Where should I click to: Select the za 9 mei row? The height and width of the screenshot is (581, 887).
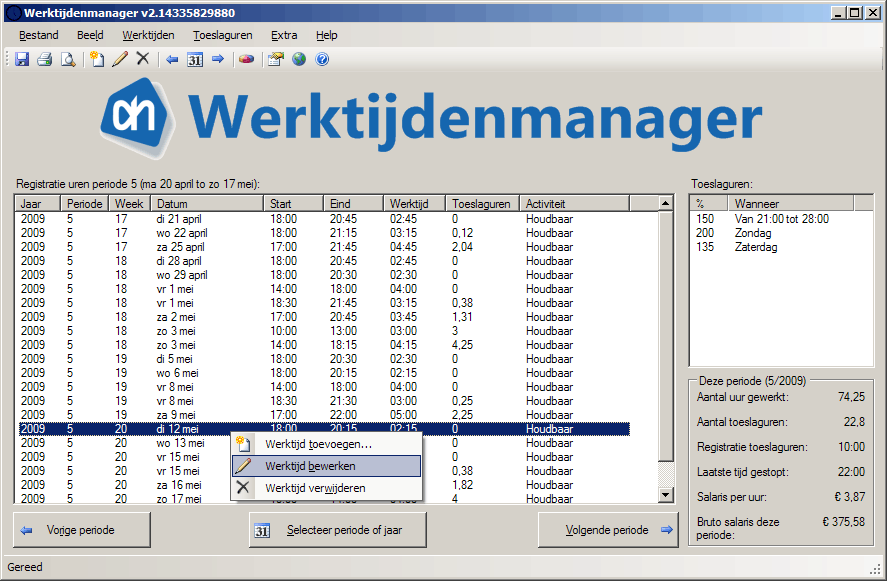[x=324, y=415]
